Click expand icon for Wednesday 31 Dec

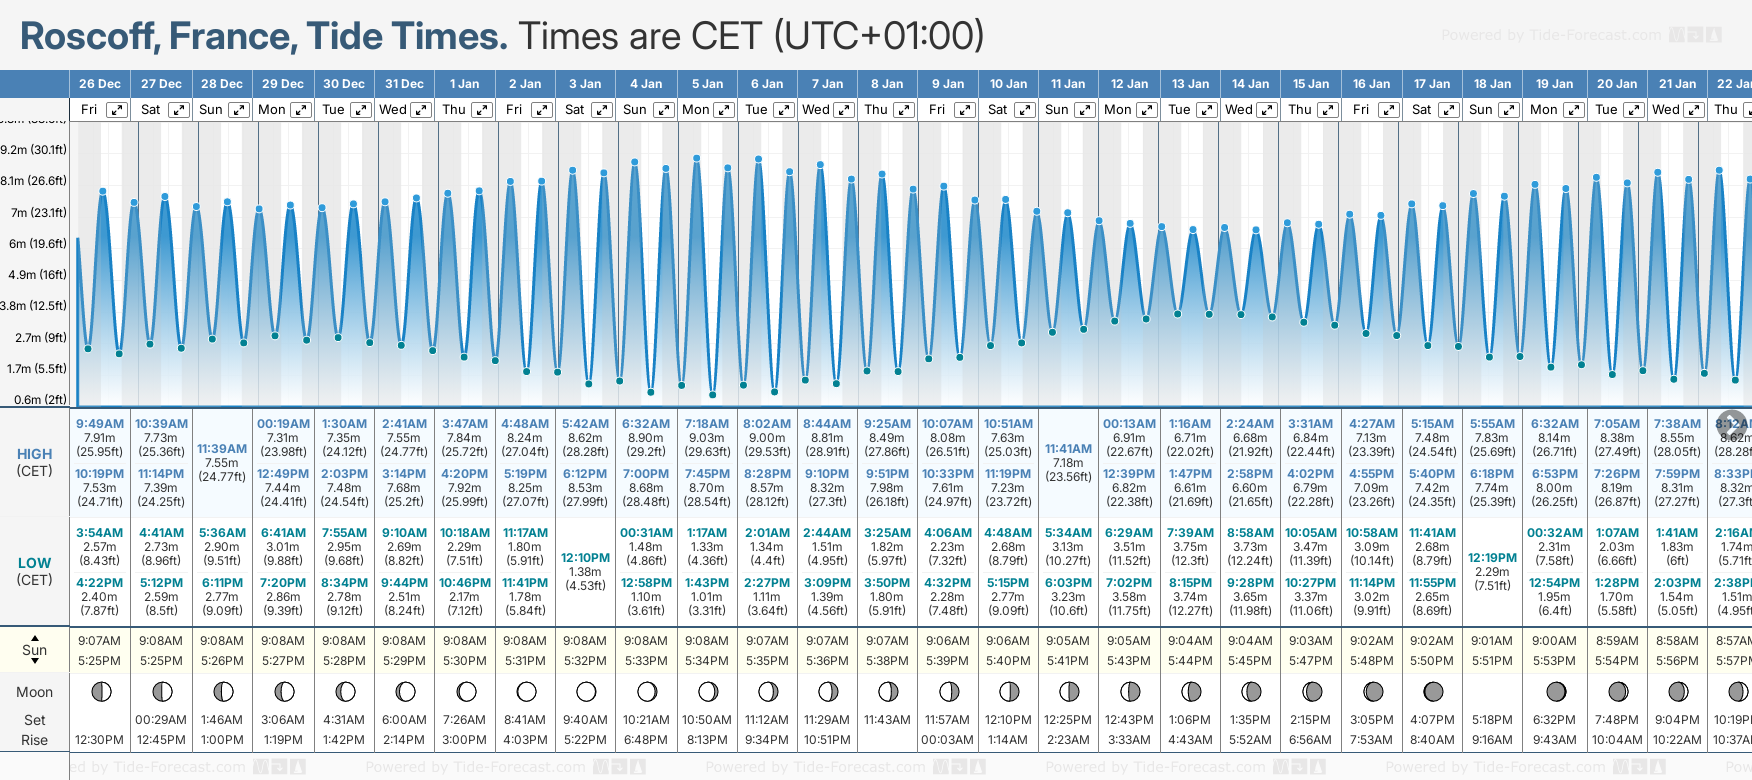[421, 110]
